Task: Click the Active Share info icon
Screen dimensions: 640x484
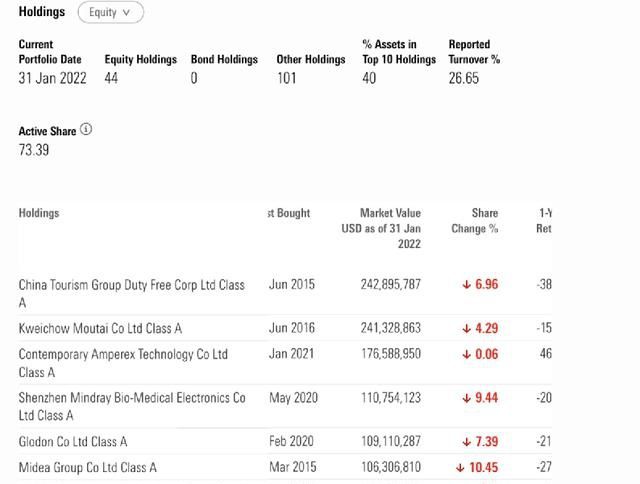Action: point(86,129)
